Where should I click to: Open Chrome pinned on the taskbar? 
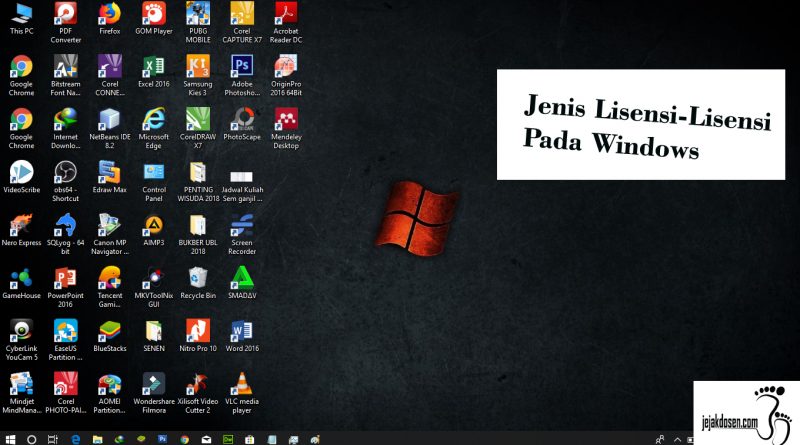[184, 439]
